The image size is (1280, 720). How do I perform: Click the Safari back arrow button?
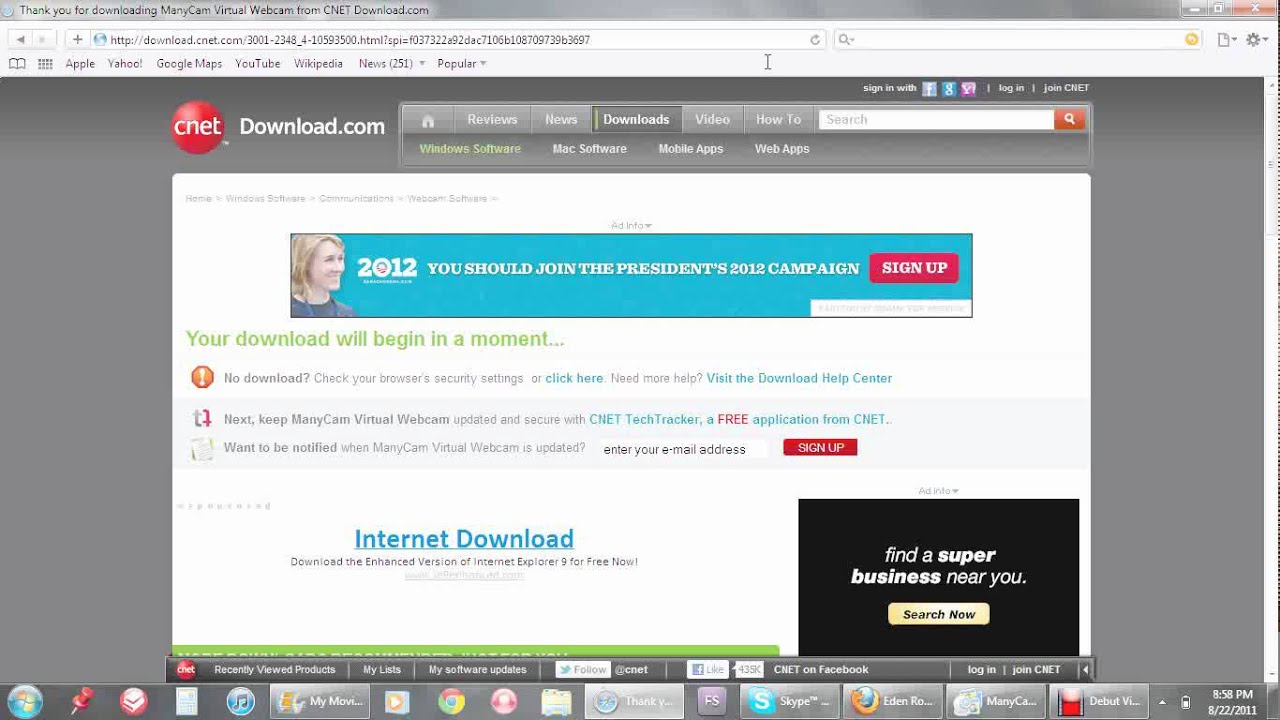click(20, 39)
